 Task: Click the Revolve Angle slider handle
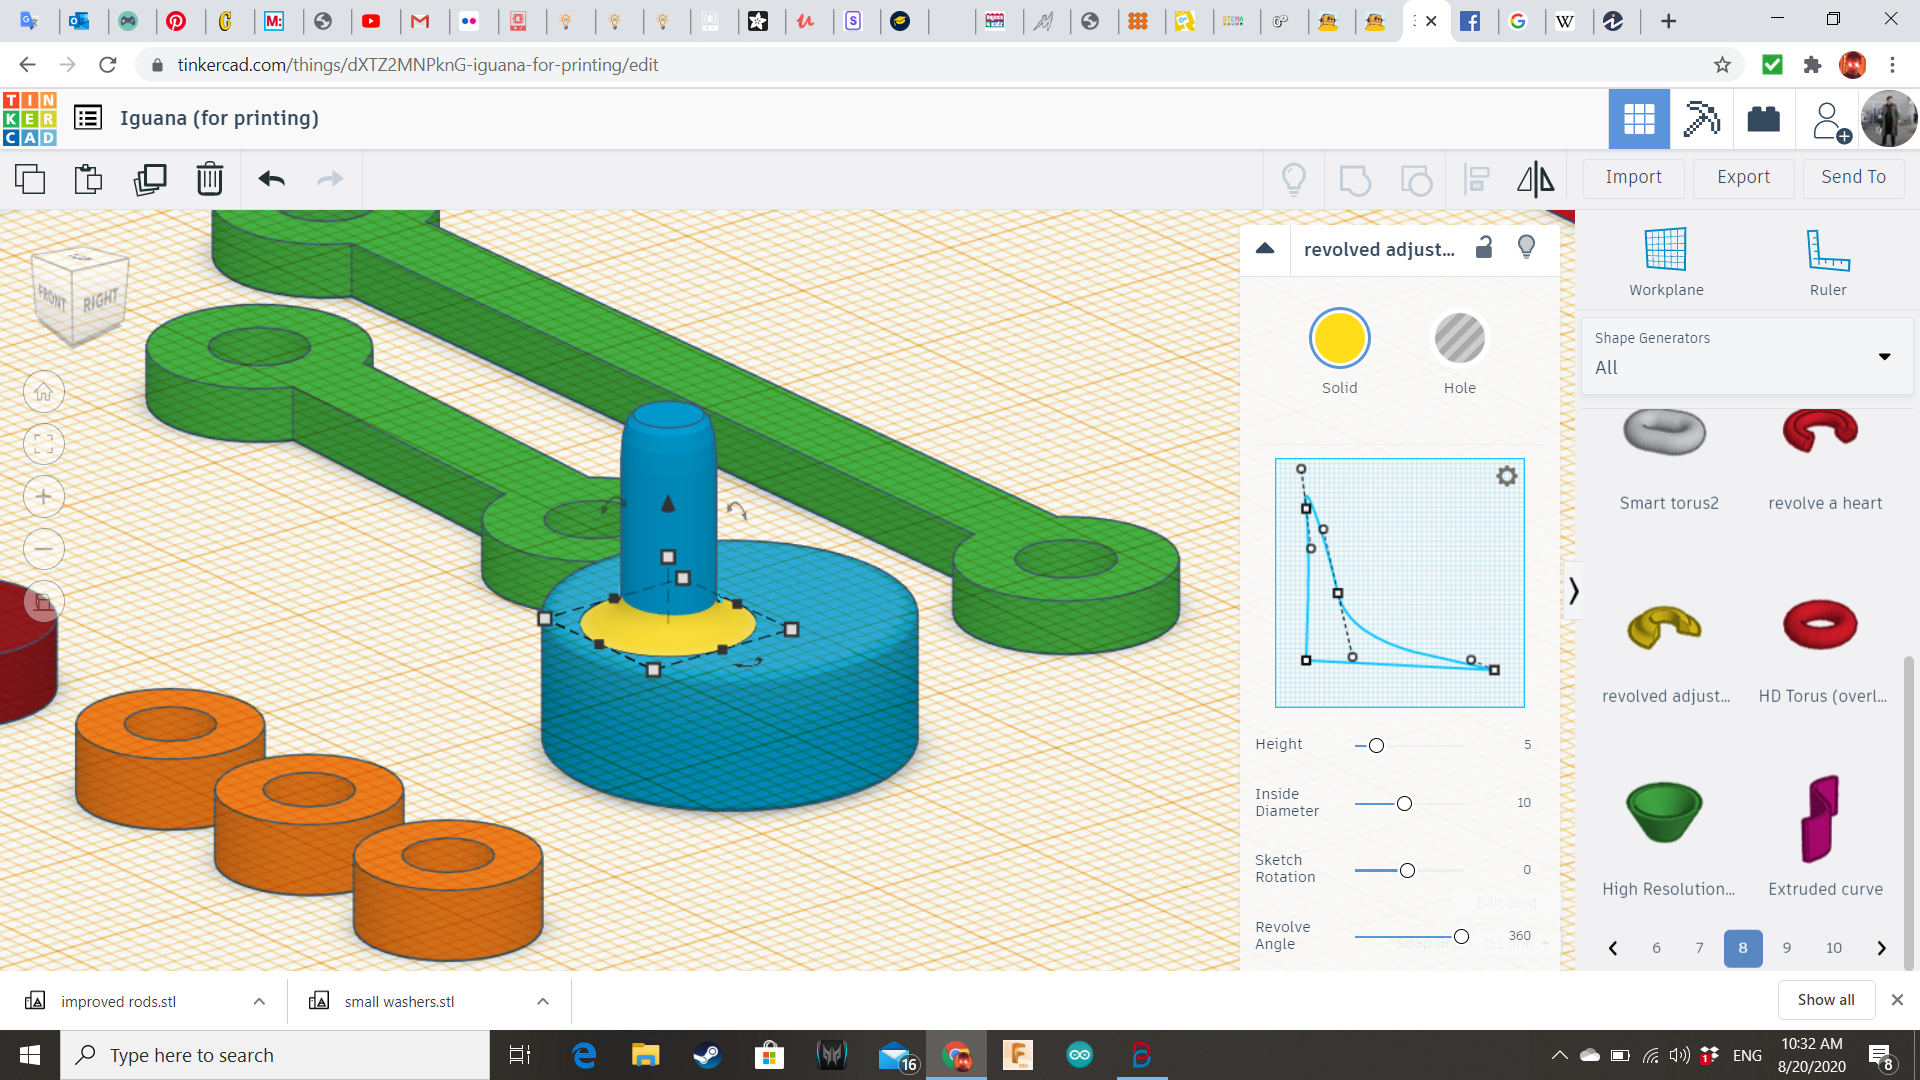pyautogui.click(x=1461, y=937)
